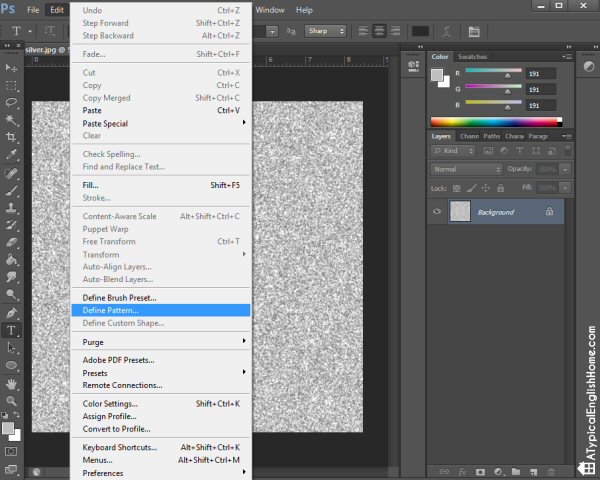Select the Zoom tool
This screenshot has width=600, height=480.
11,401
